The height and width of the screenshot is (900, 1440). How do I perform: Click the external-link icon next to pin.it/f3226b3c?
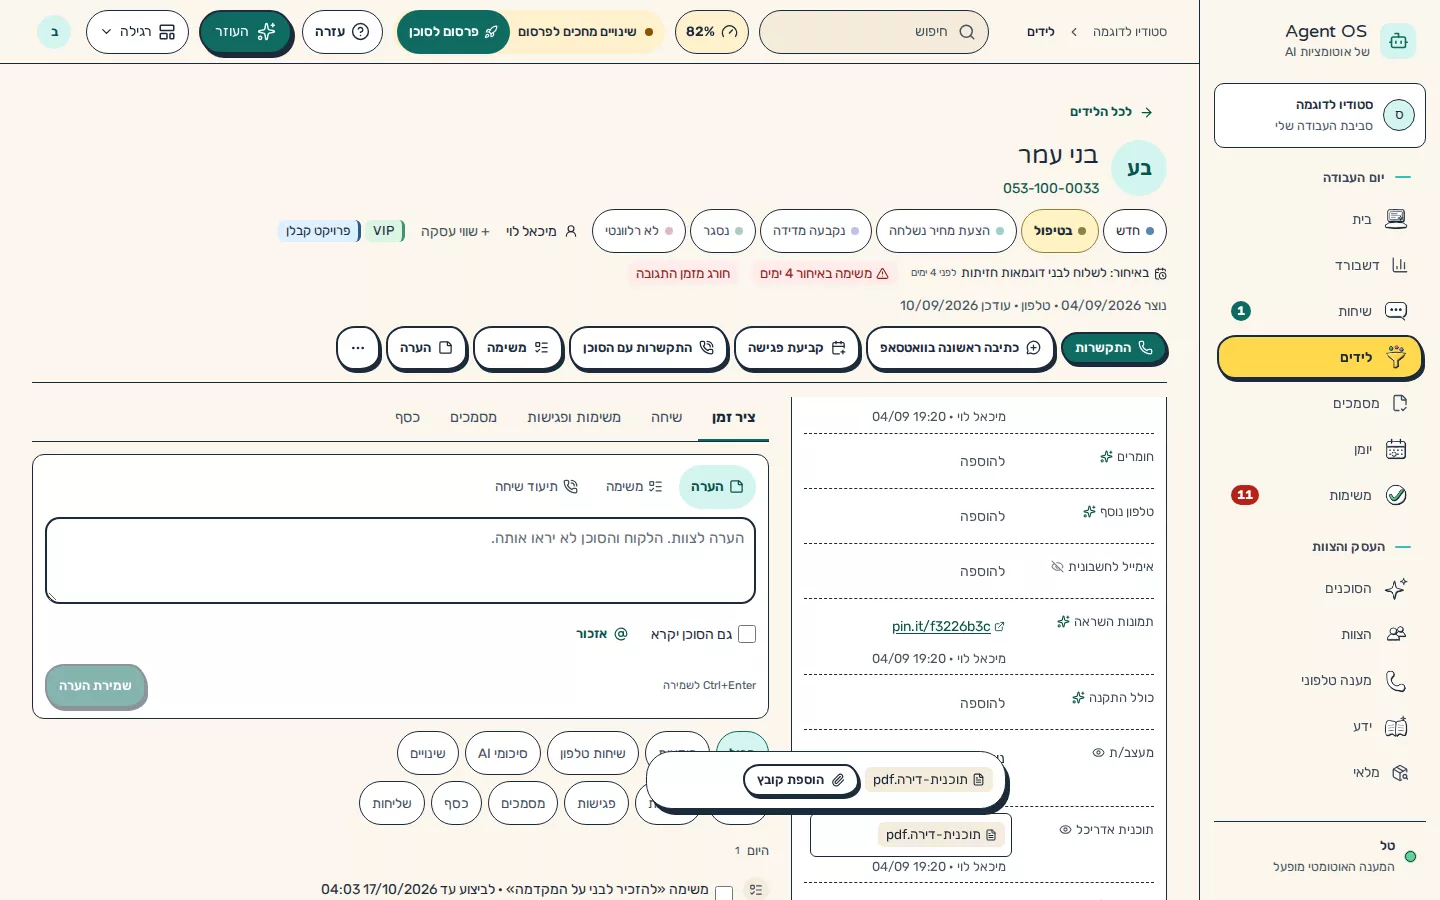point(999,627)
